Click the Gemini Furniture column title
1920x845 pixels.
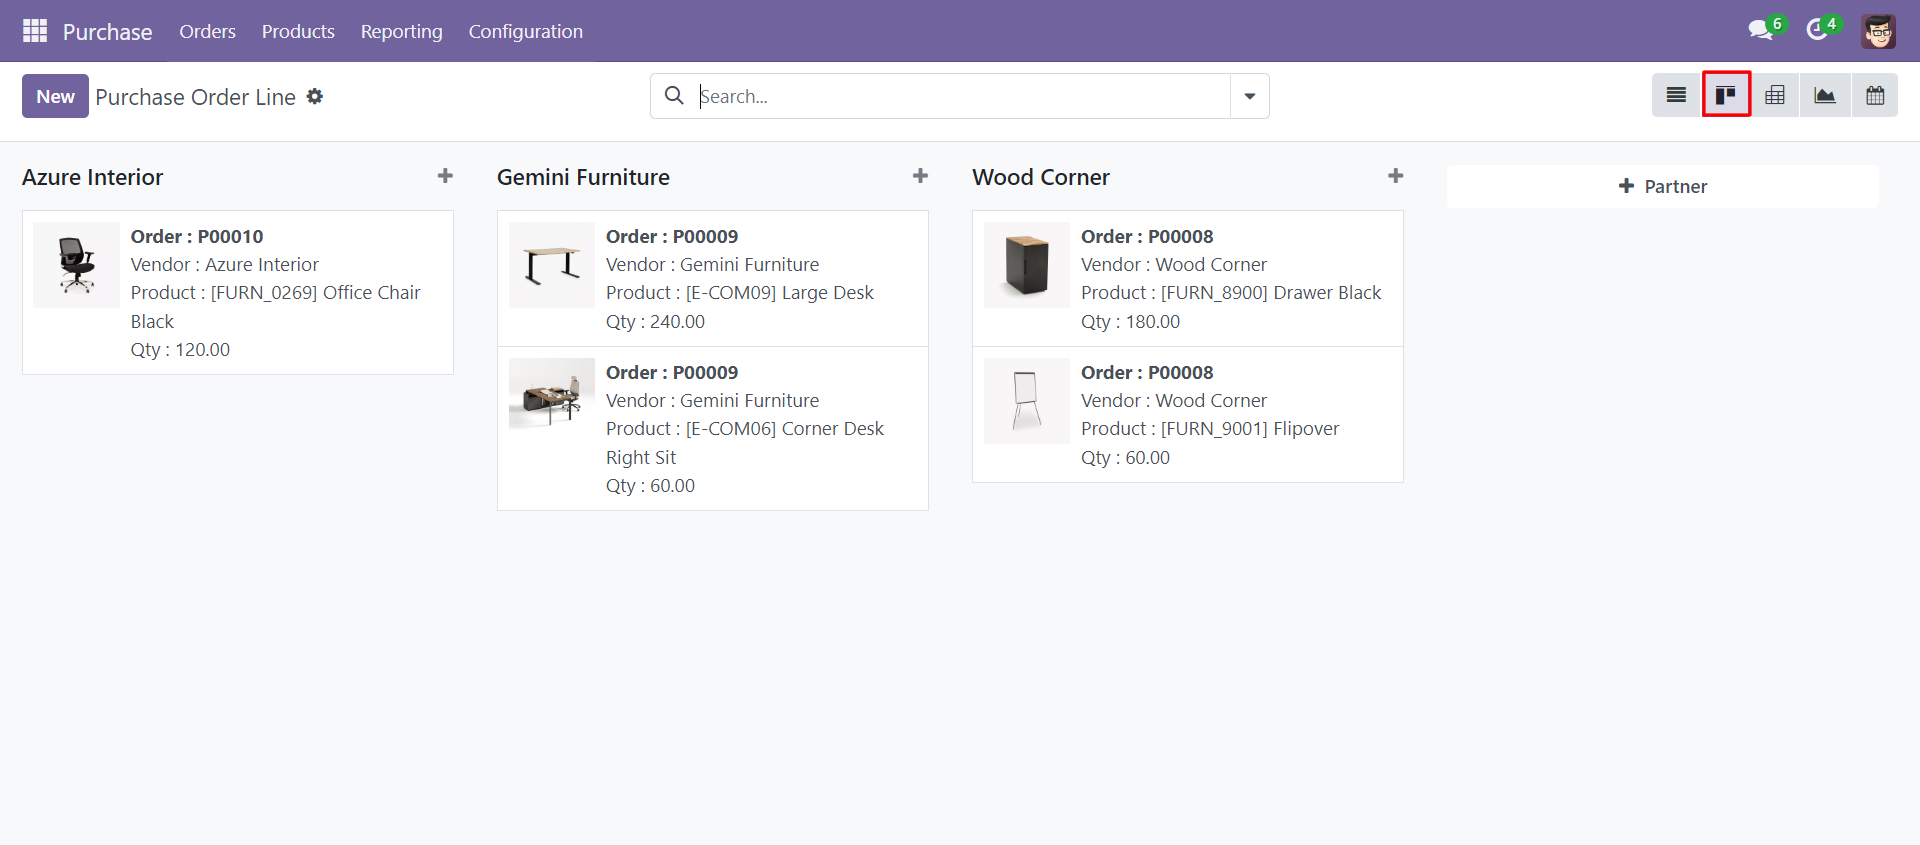point(583,177)
